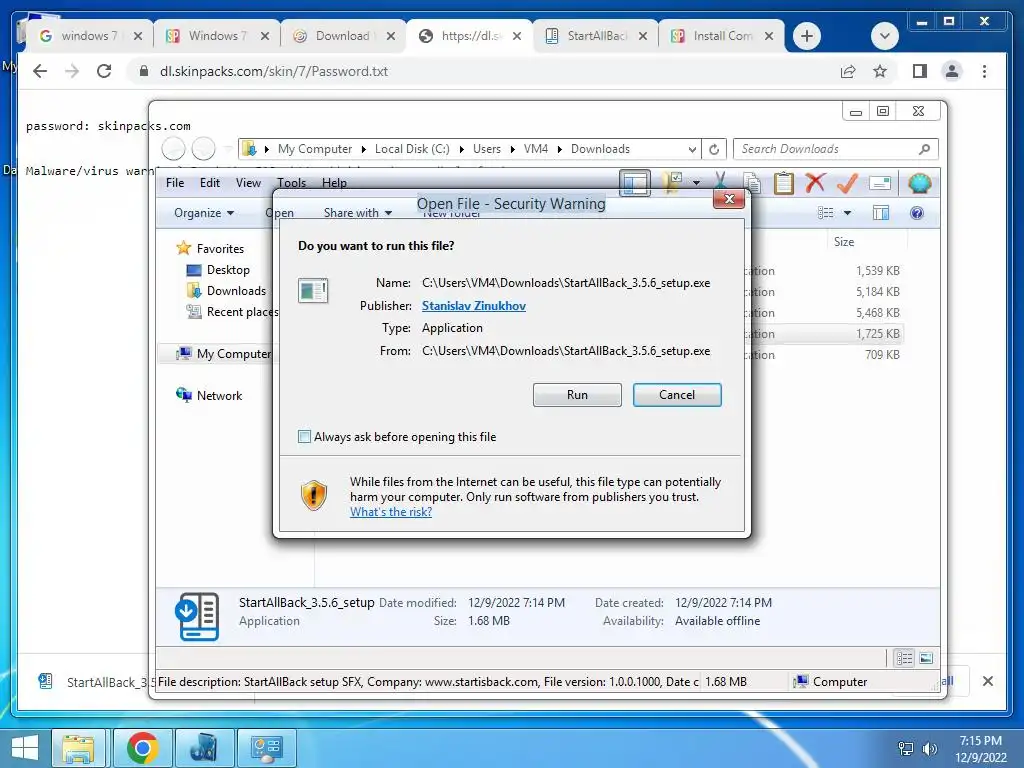Expand the Organize dropdown

pos(204,213)
